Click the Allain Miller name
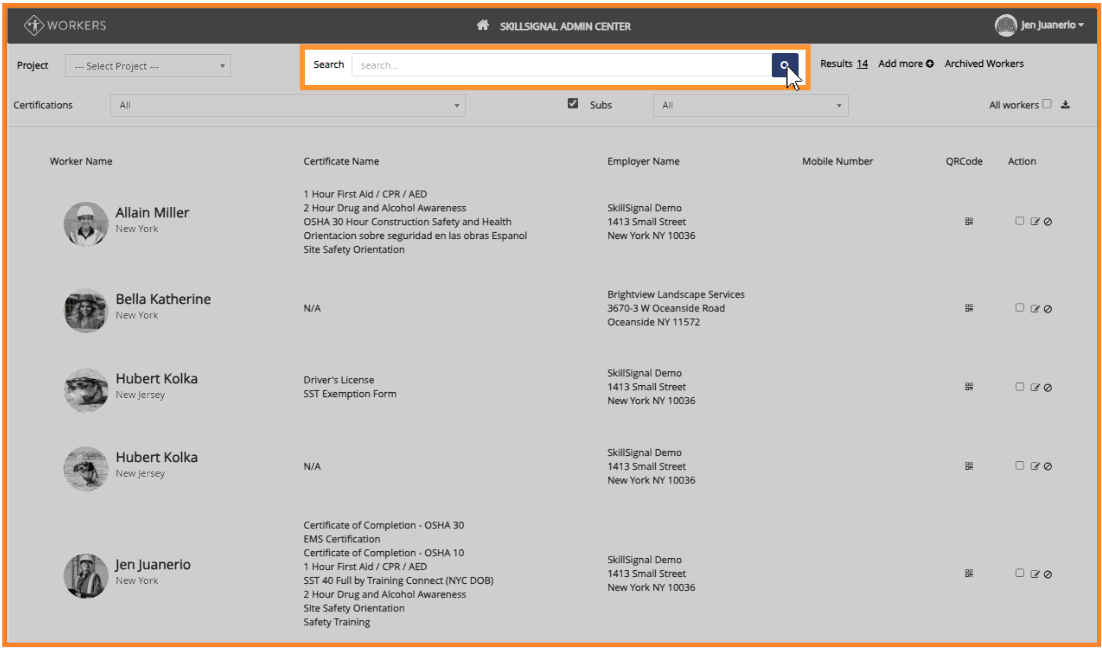Viewport: 1102px width, 648px height. pyautogui.click(x=153, y=213)
